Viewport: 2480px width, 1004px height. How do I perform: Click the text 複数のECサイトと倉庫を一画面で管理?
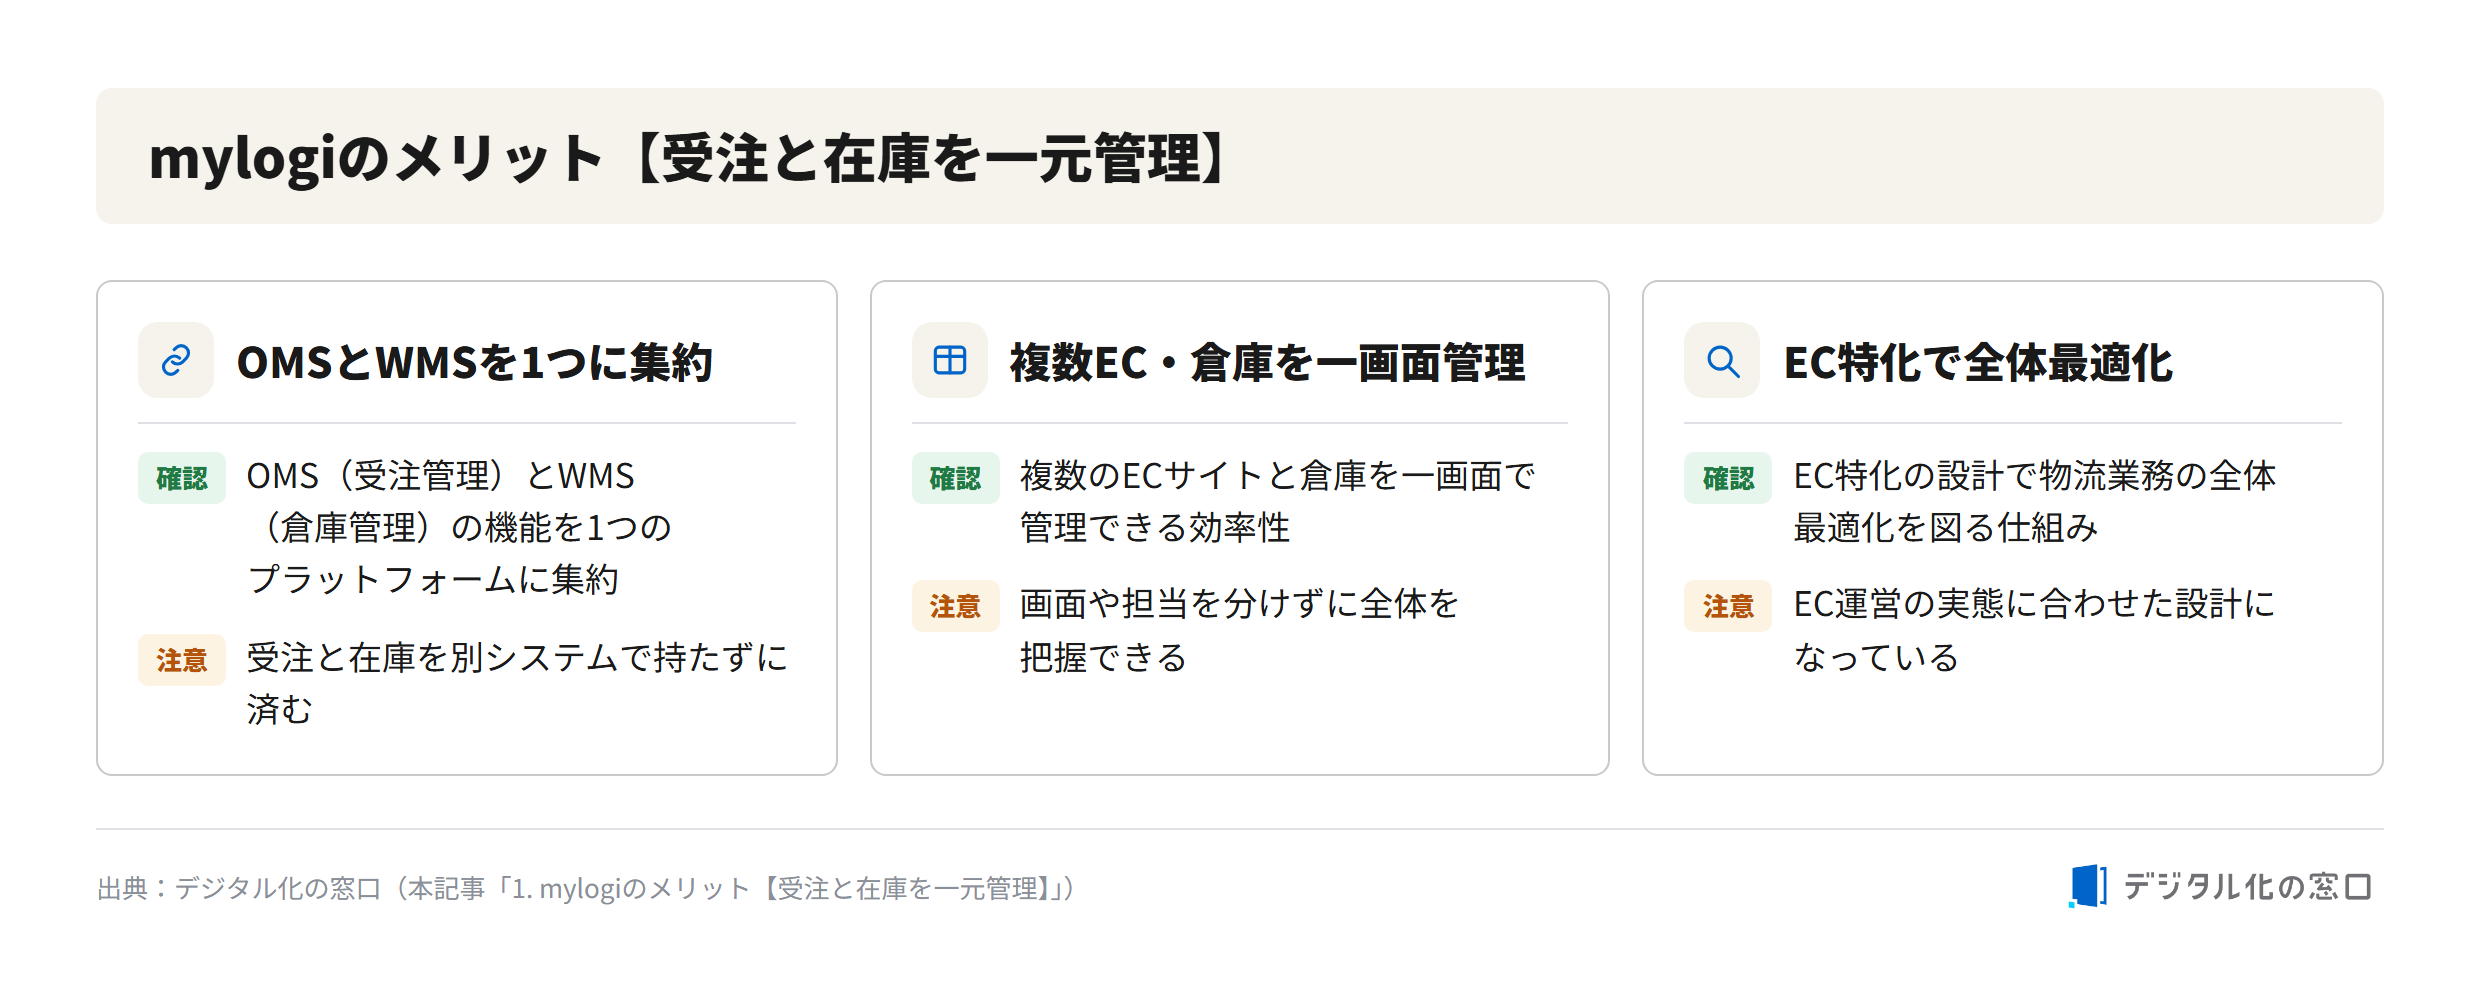(1277, 502)
